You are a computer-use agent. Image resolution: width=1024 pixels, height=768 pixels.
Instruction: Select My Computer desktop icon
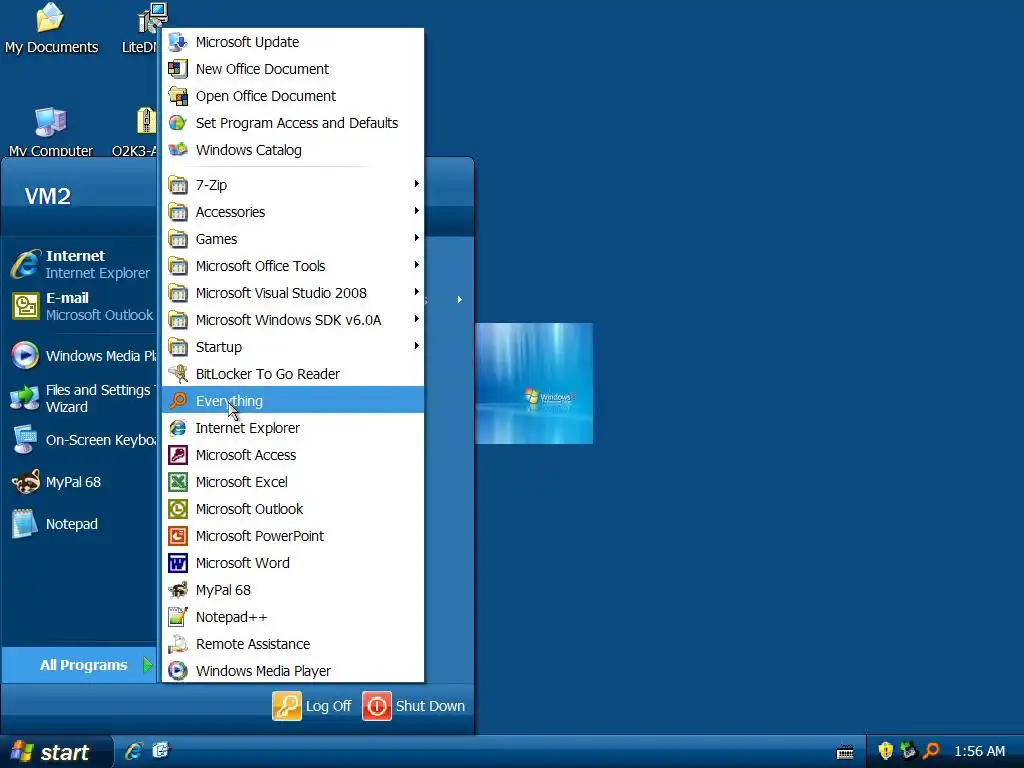click(x=51, y=132)
